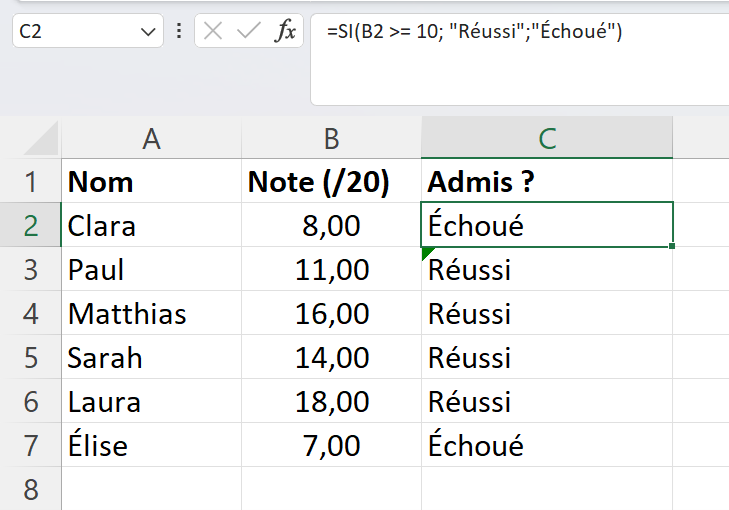The image size is (729, 510).
Task: Click the Select All corner triangle
Action: [41, 139]
